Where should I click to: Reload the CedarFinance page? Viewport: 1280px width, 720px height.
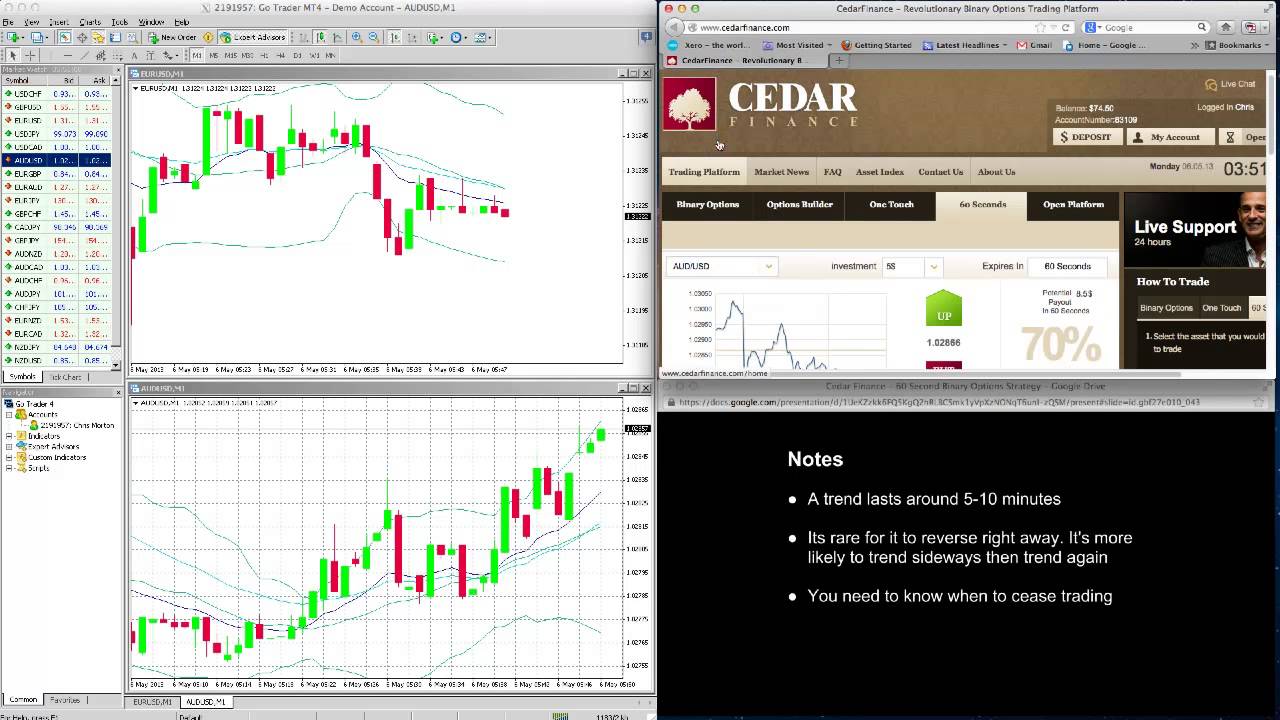1066,28
